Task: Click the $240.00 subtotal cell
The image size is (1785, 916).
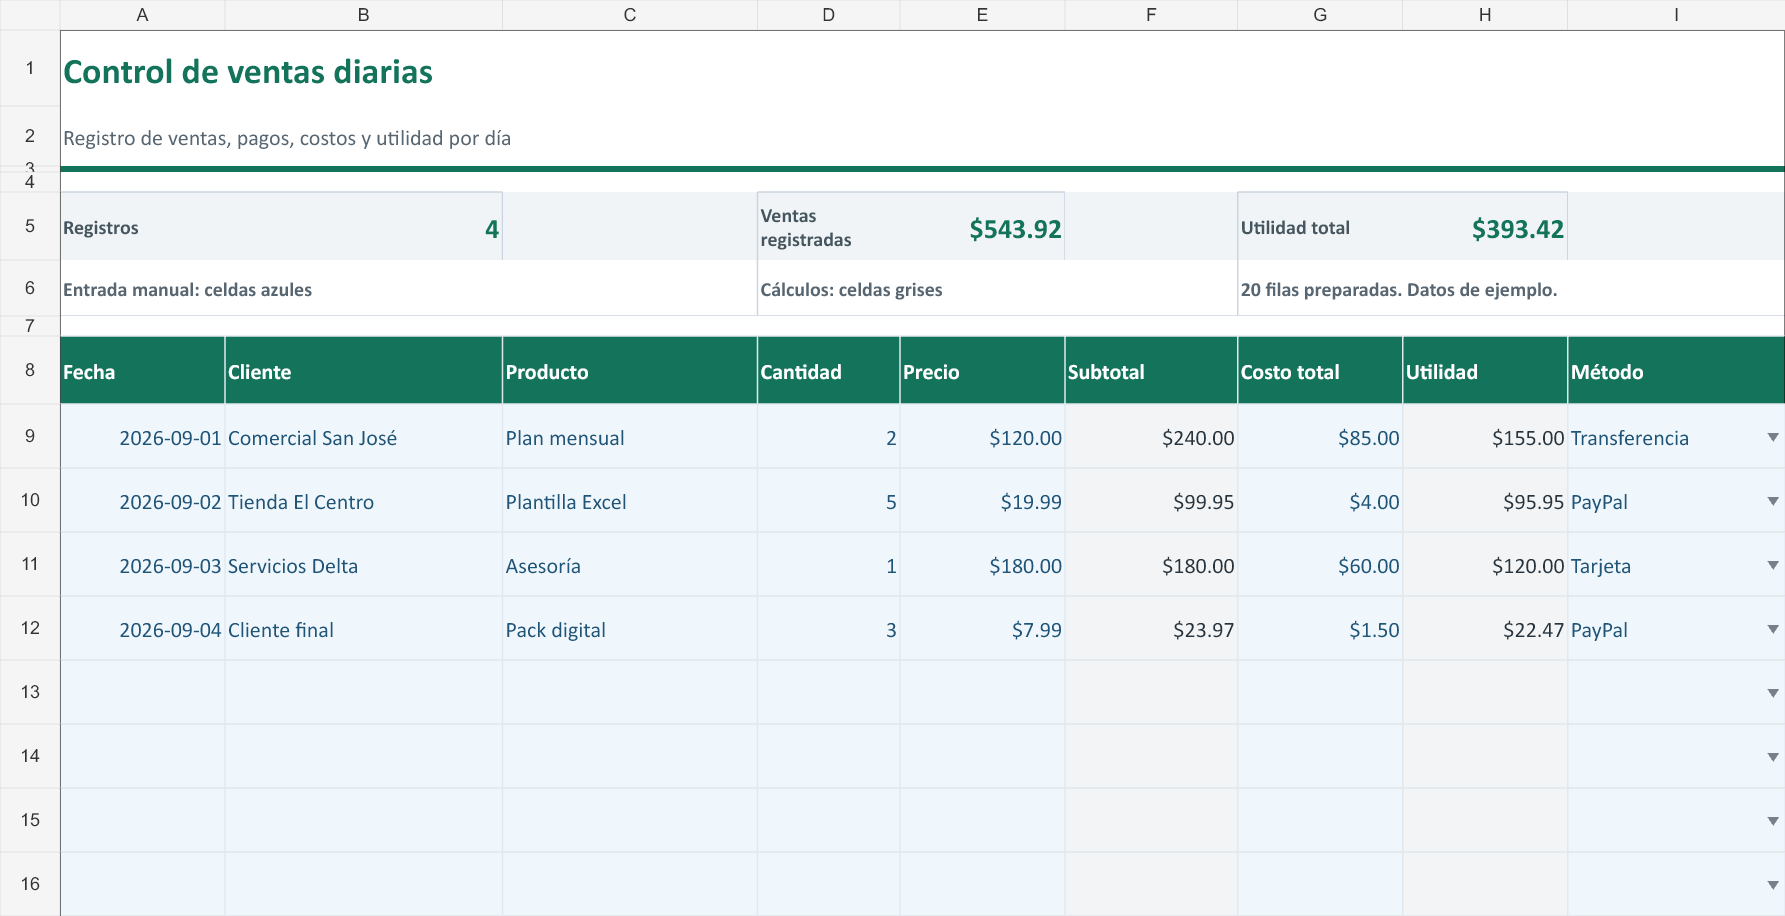Action: (x=1151, y=437)
